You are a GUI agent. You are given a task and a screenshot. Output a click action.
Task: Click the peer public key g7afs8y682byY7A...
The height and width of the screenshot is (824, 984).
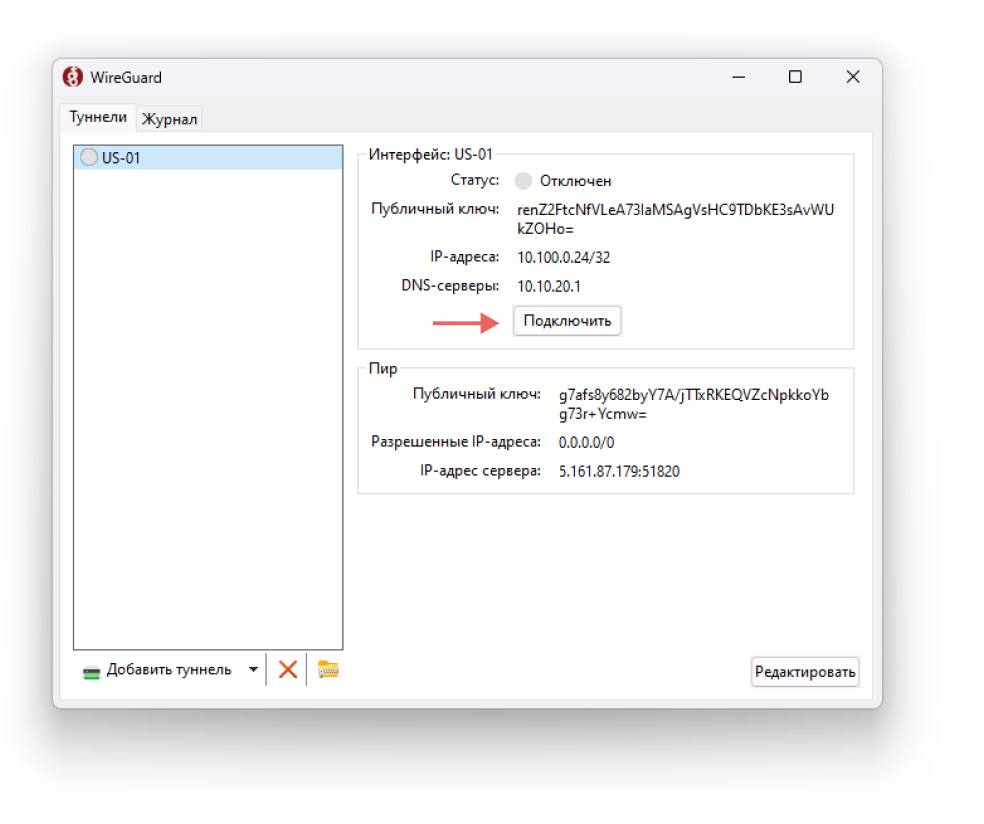coord(693,404)
